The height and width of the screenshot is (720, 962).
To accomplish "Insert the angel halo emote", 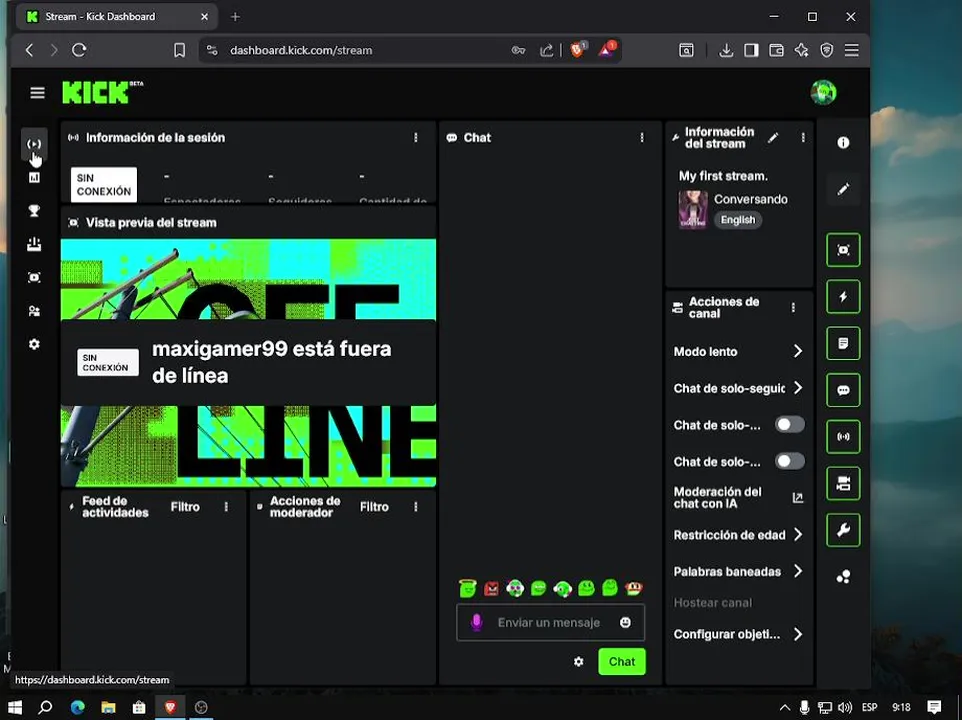I will click(x=468, y=588).
